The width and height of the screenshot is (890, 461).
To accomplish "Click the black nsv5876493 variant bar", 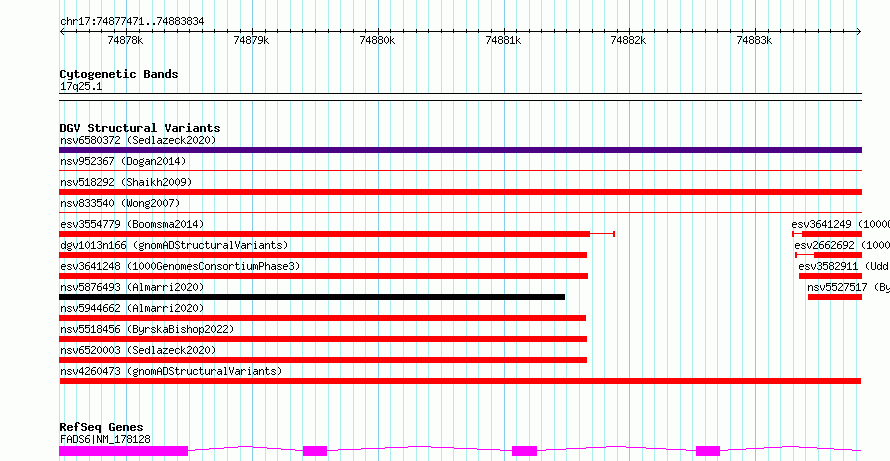I will [x=312, y=297].
